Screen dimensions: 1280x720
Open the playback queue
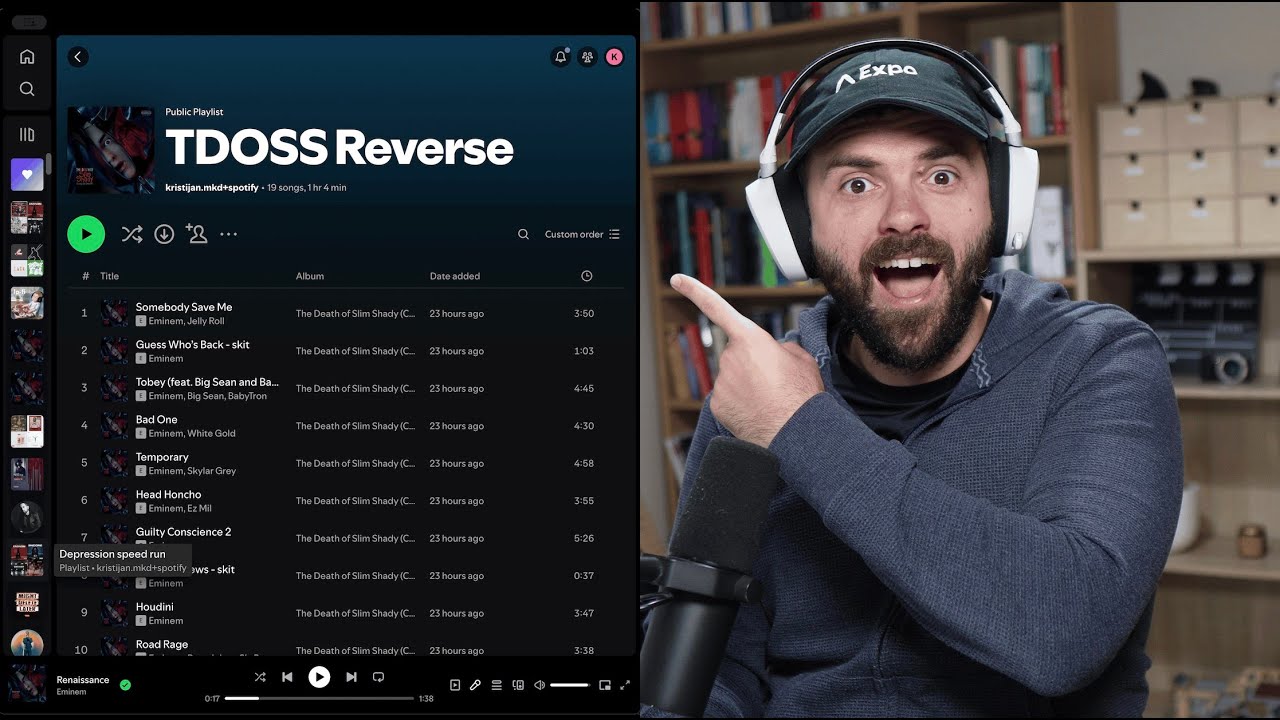pos(496,685)
